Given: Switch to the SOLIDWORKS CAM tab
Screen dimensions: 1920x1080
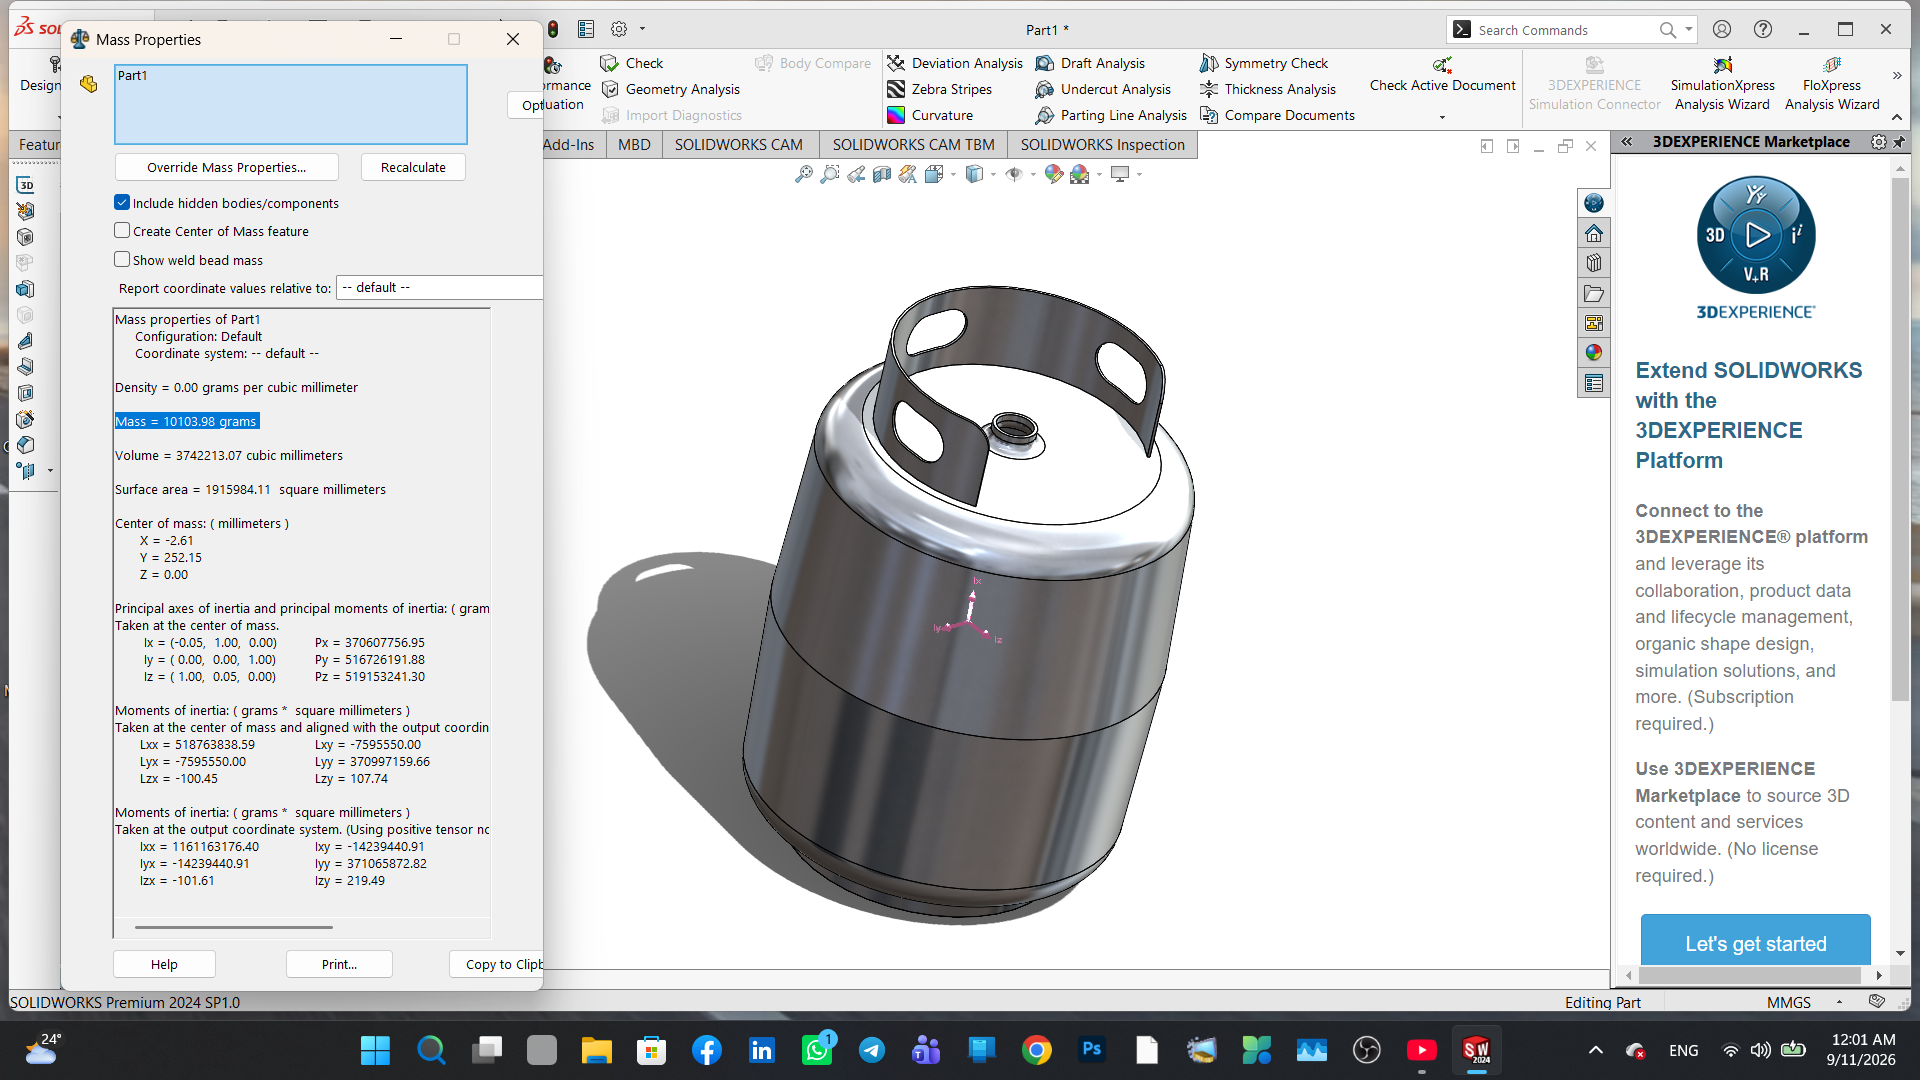Looking at the screenshot, I should (738, 145).
